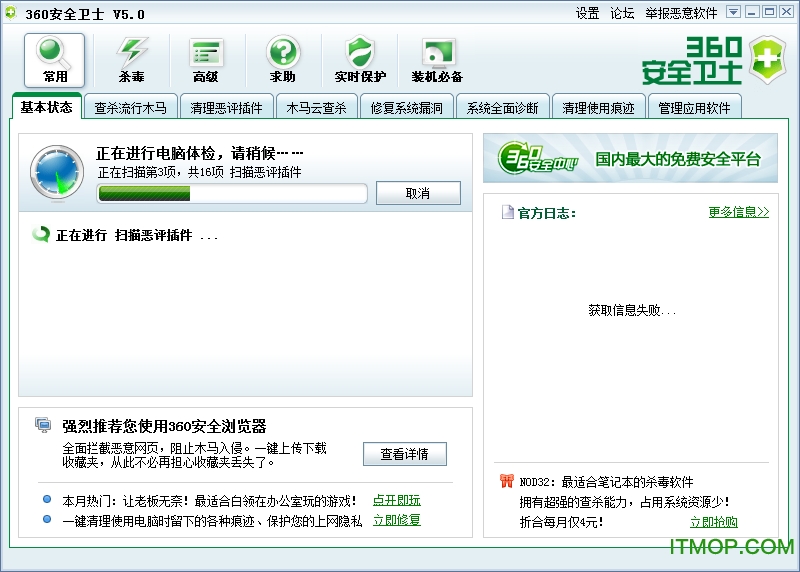Click the blue clock scan status icon
The image size is (800, 572).
pos(57,172)
